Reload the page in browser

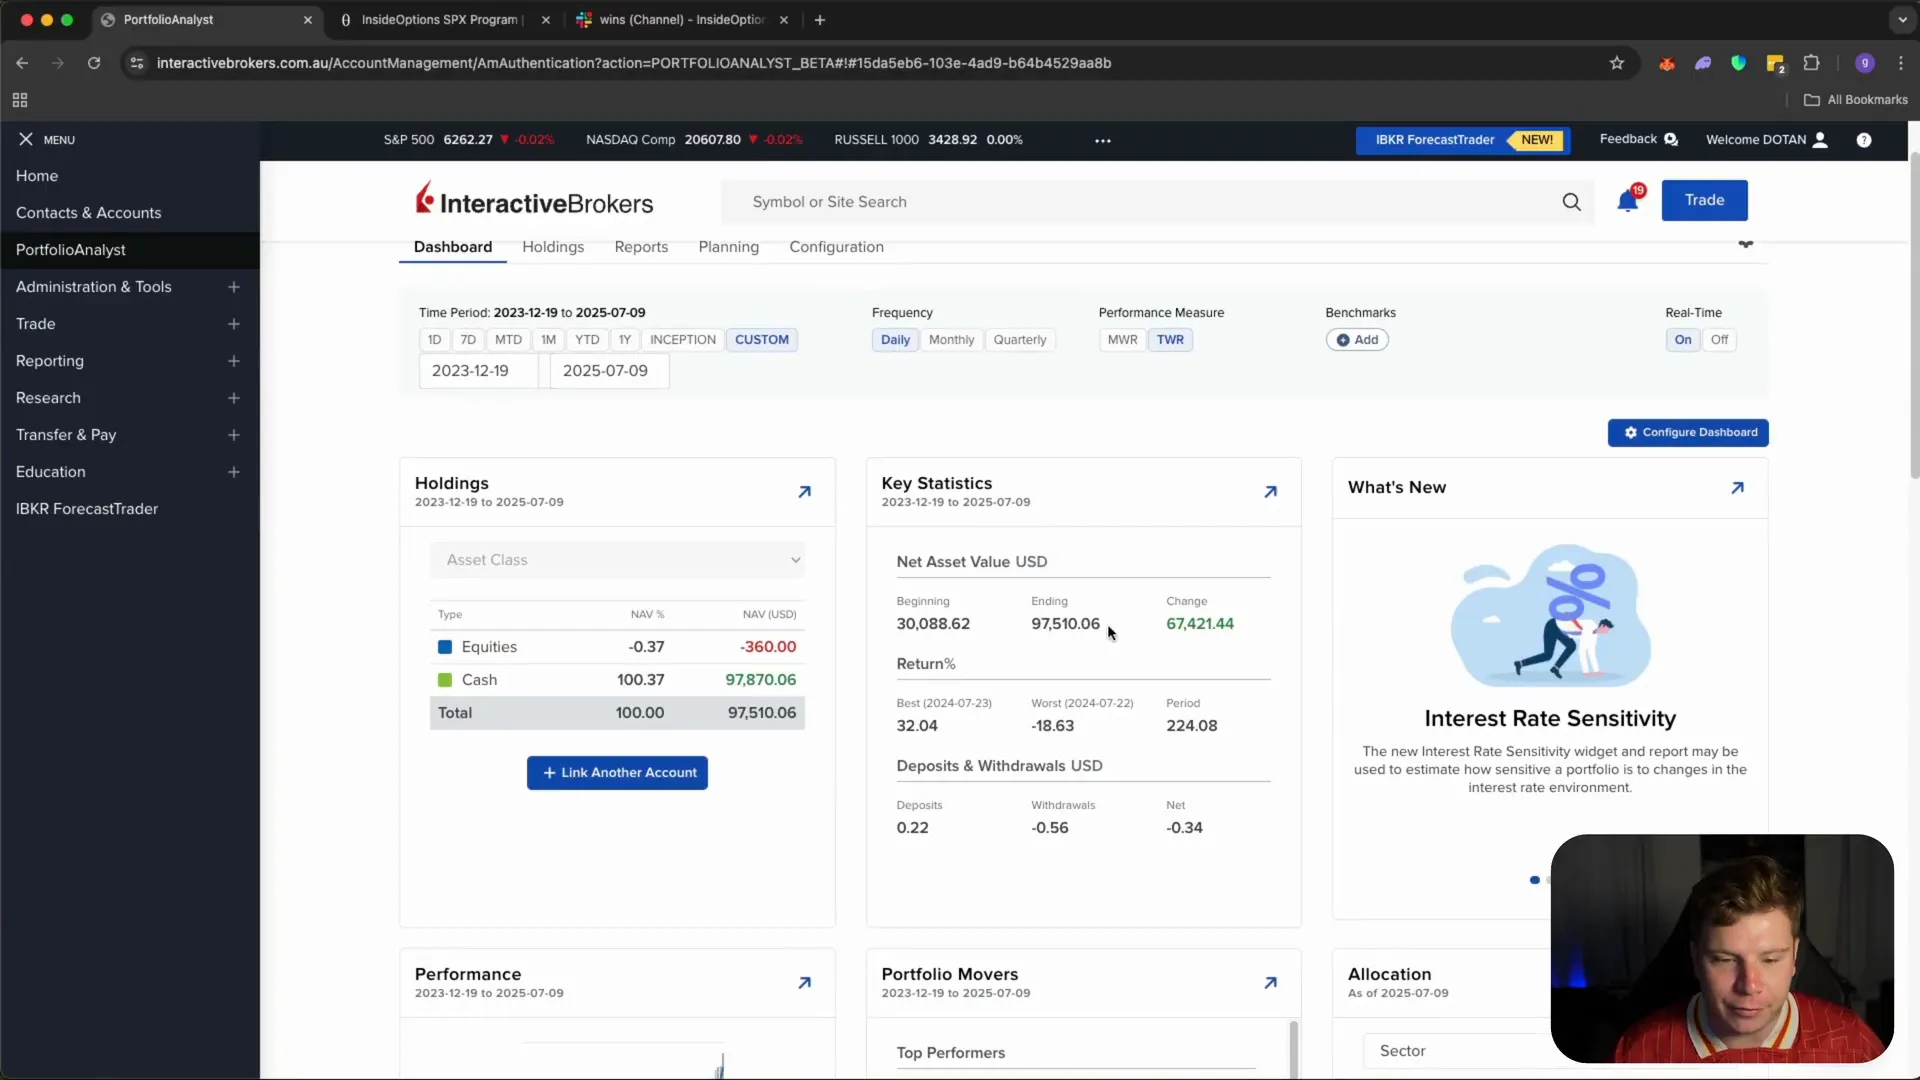point(94,63)
